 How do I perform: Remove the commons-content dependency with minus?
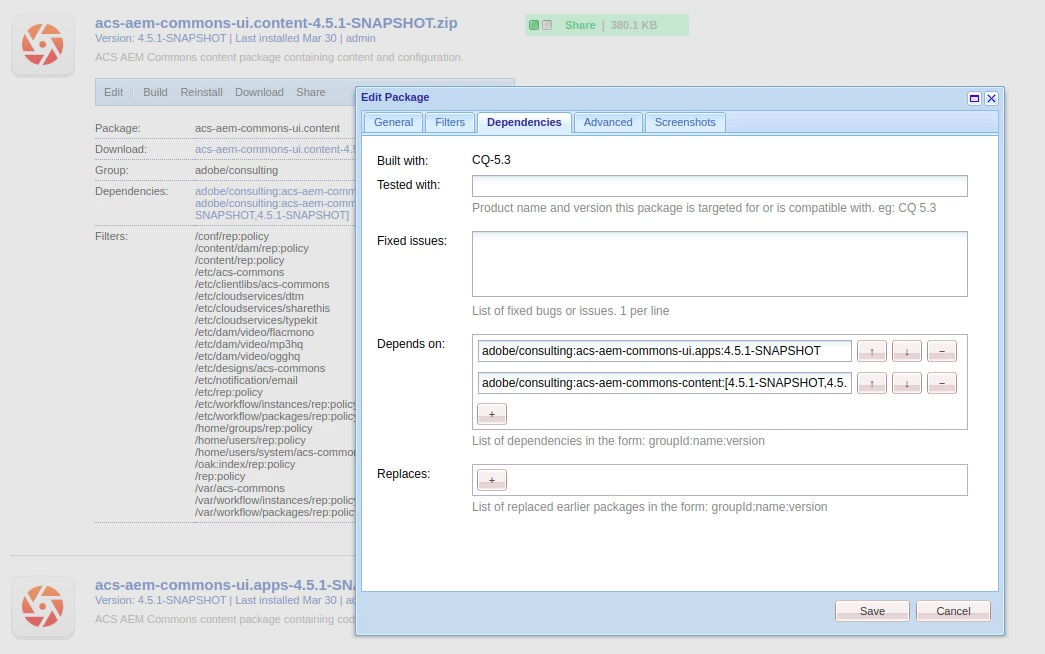pyautogui.click(x=942, y=383)
